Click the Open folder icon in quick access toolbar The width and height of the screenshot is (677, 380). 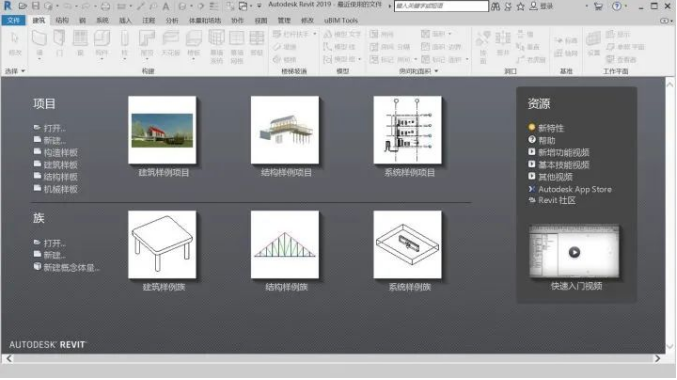22,6
